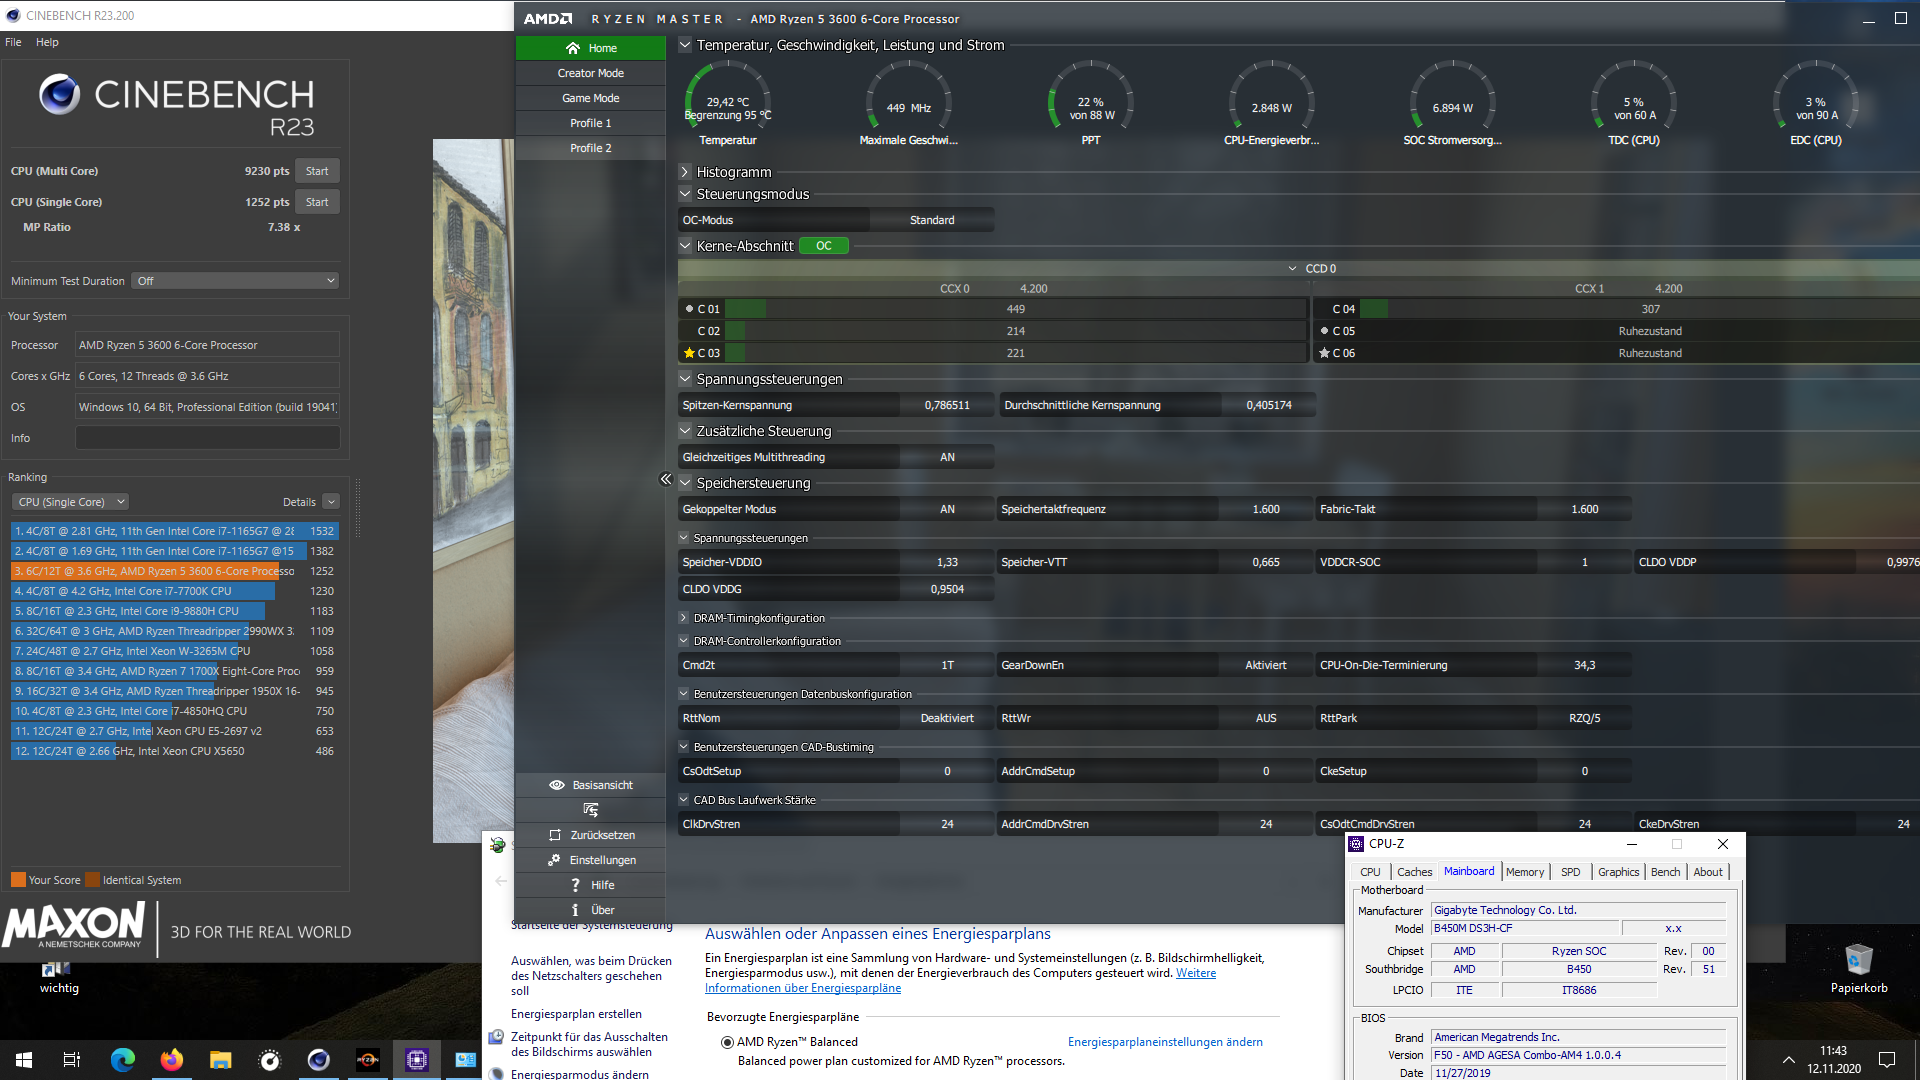The width and height of the screenshot is (1920, 1080).
Task: Select the Creator Mode profile
Action: 590,73
